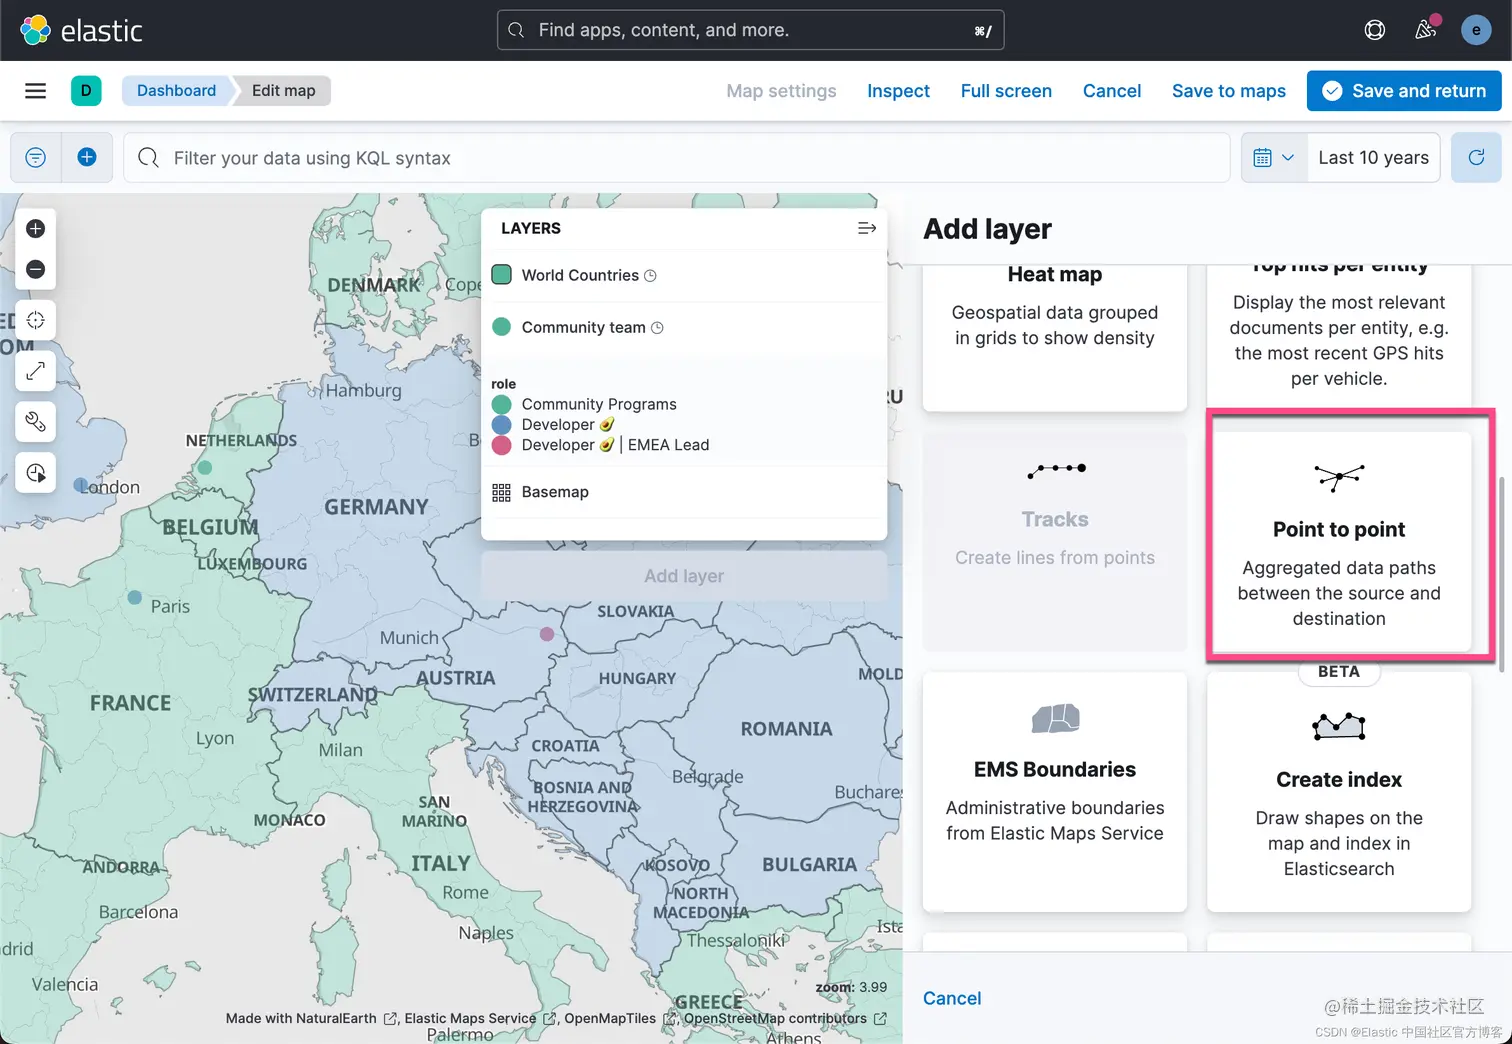Switch to Full screen mode
This screenshot has width=1512, height=1044.
click(1006, 91)
